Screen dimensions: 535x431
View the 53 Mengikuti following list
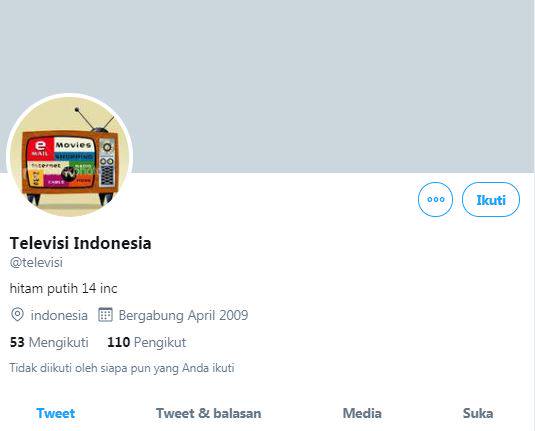tap(49, 342)
